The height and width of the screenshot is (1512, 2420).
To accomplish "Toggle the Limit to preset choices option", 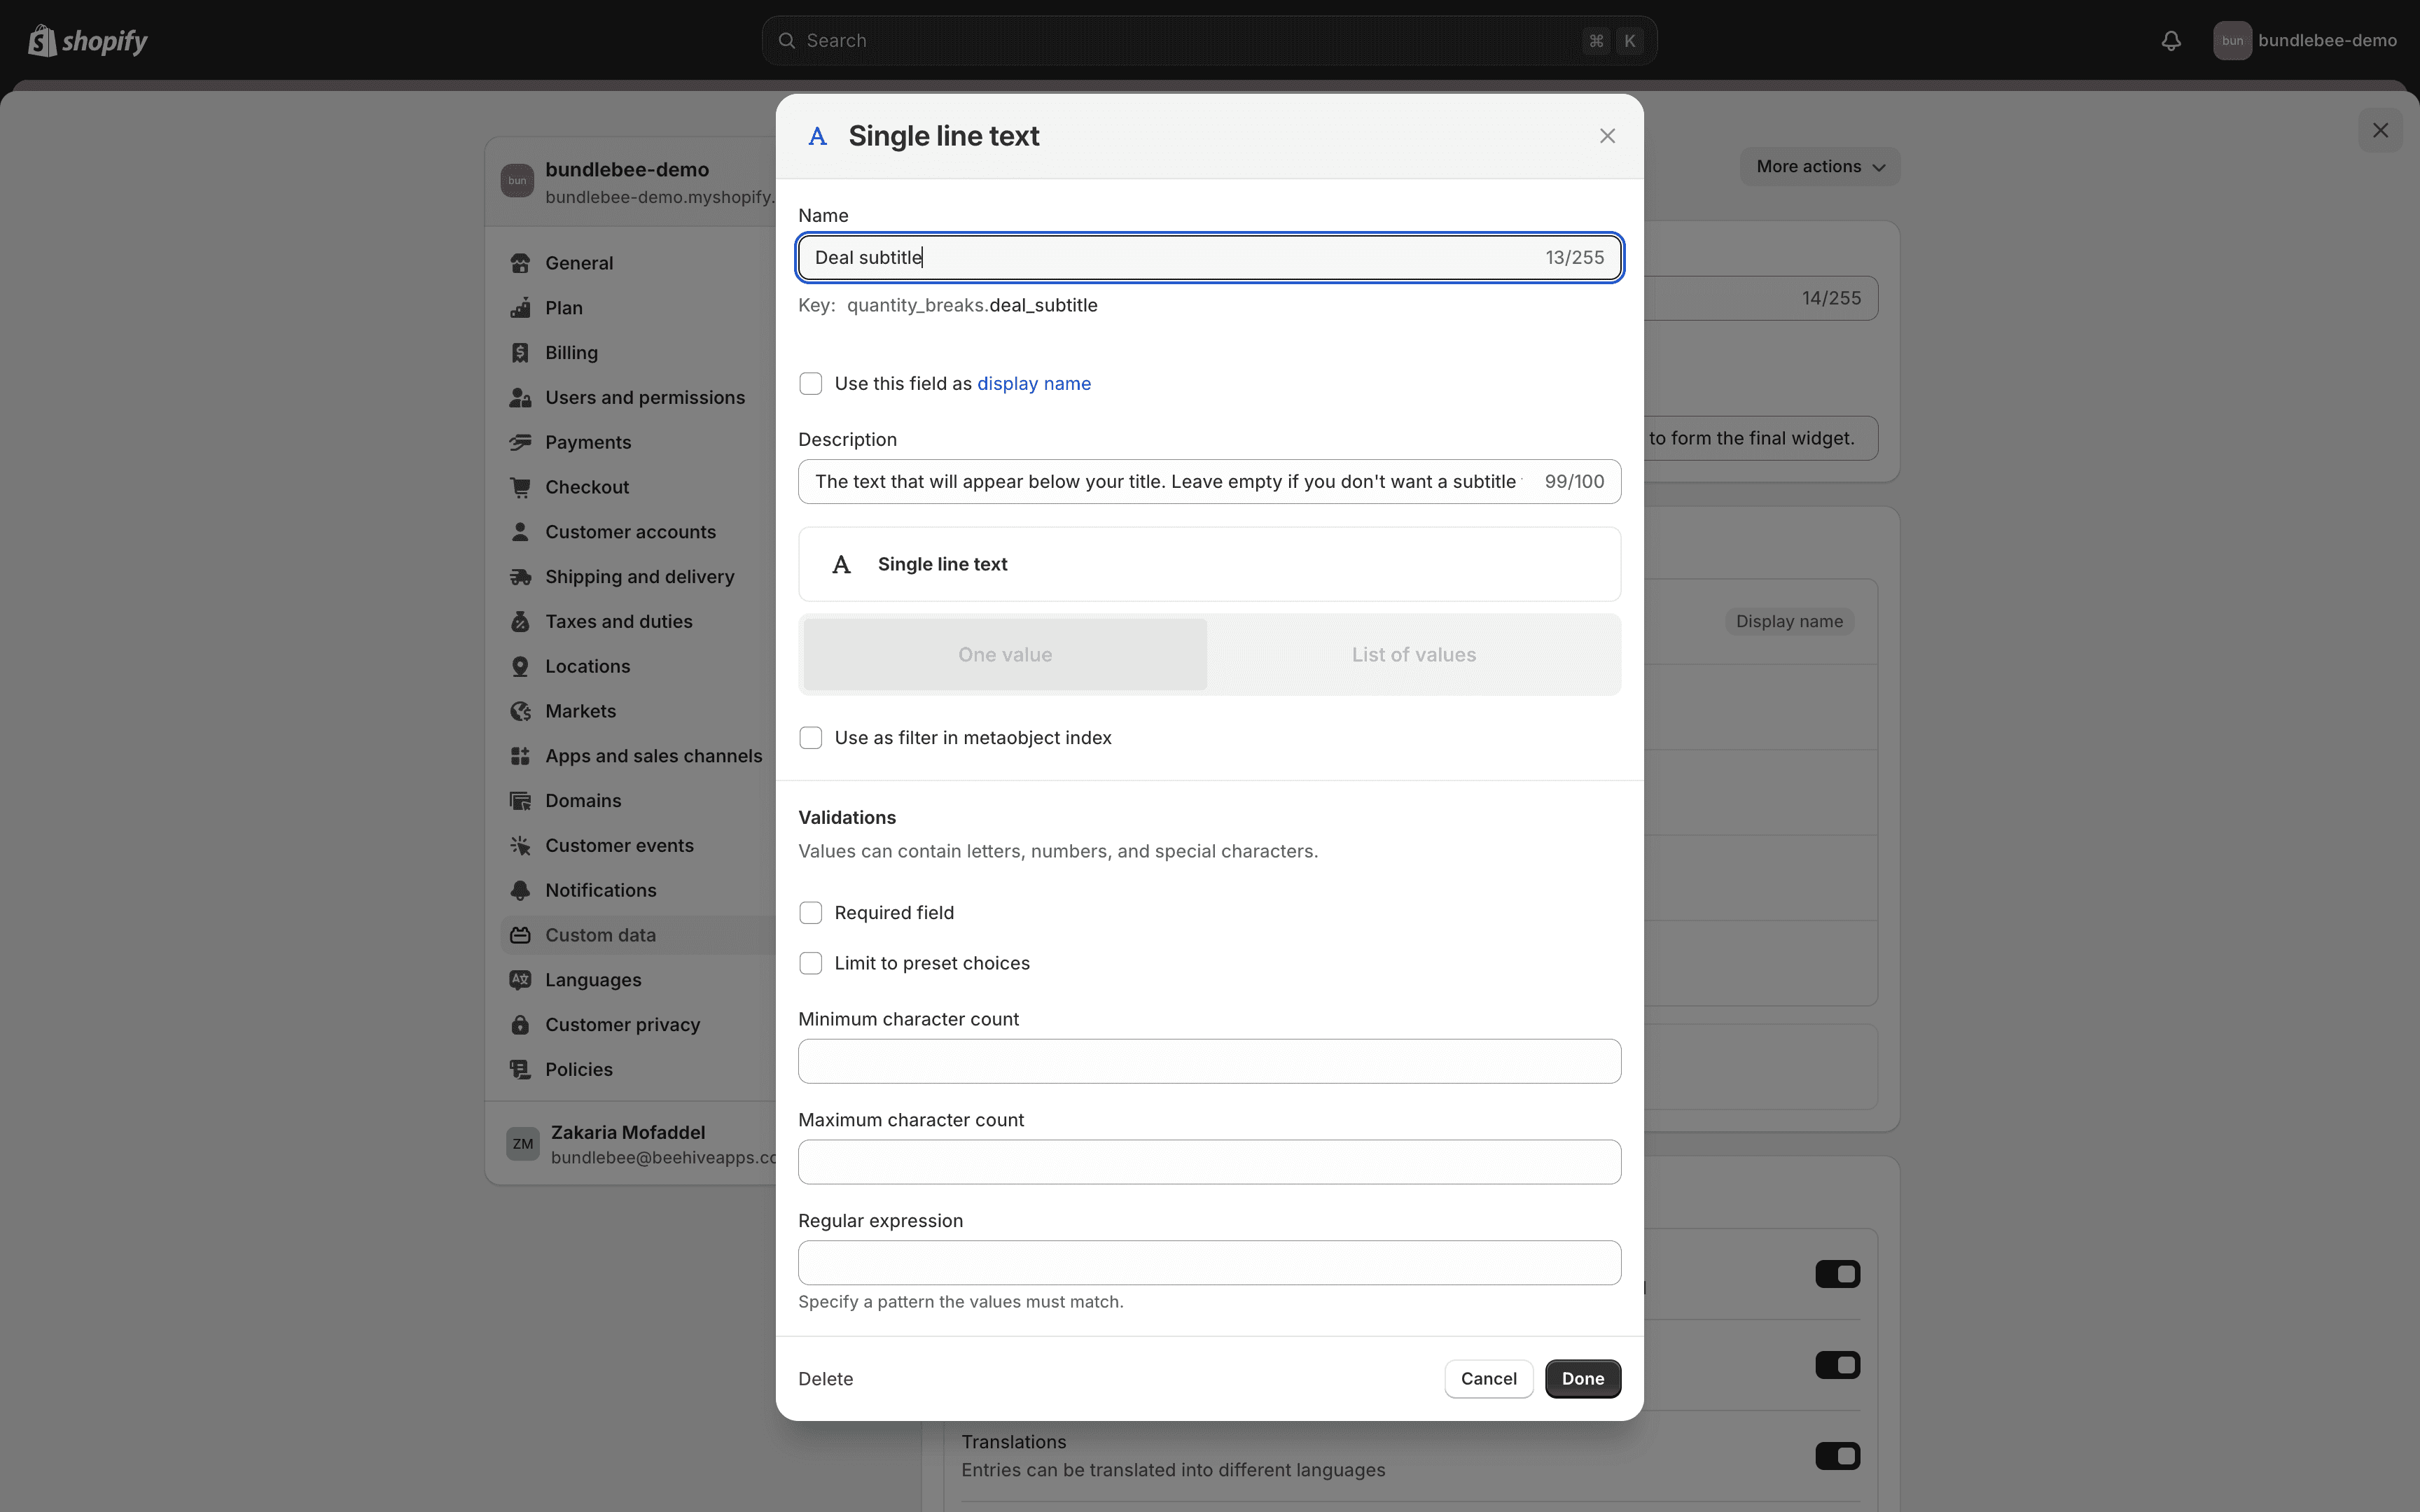I will [810, 963].
